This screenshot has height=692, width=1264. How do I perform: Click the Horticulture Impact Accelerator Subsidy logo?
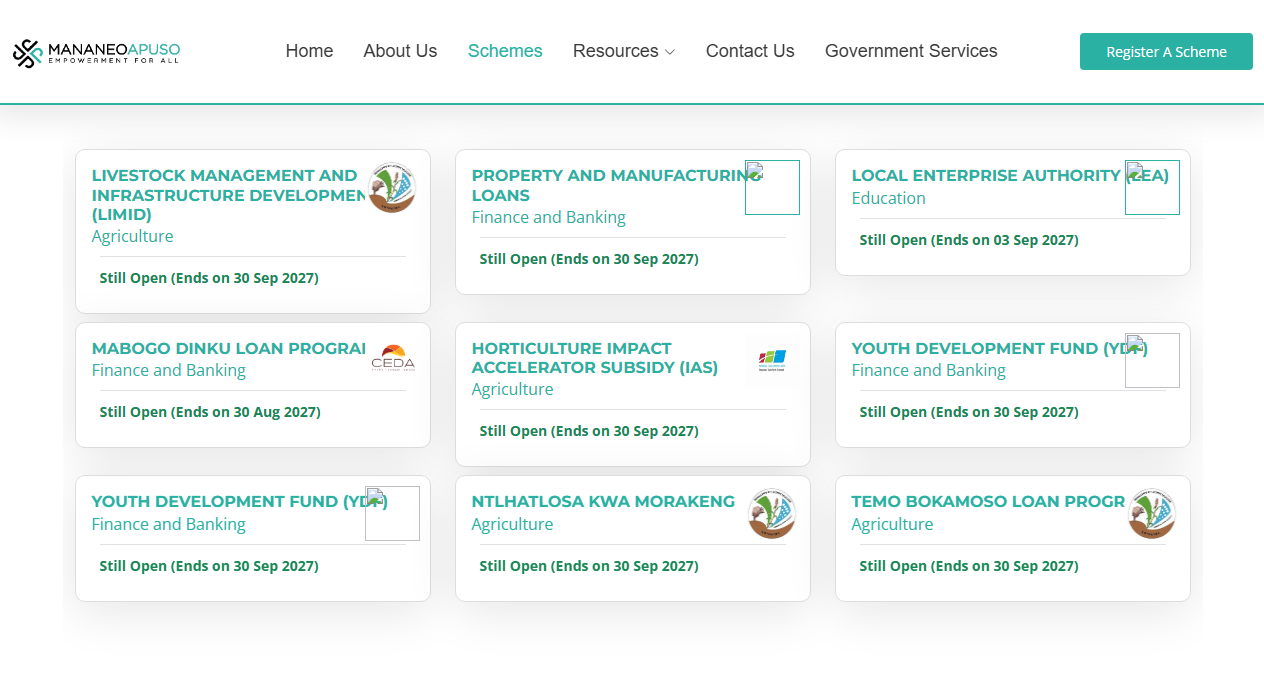[772, 359]
